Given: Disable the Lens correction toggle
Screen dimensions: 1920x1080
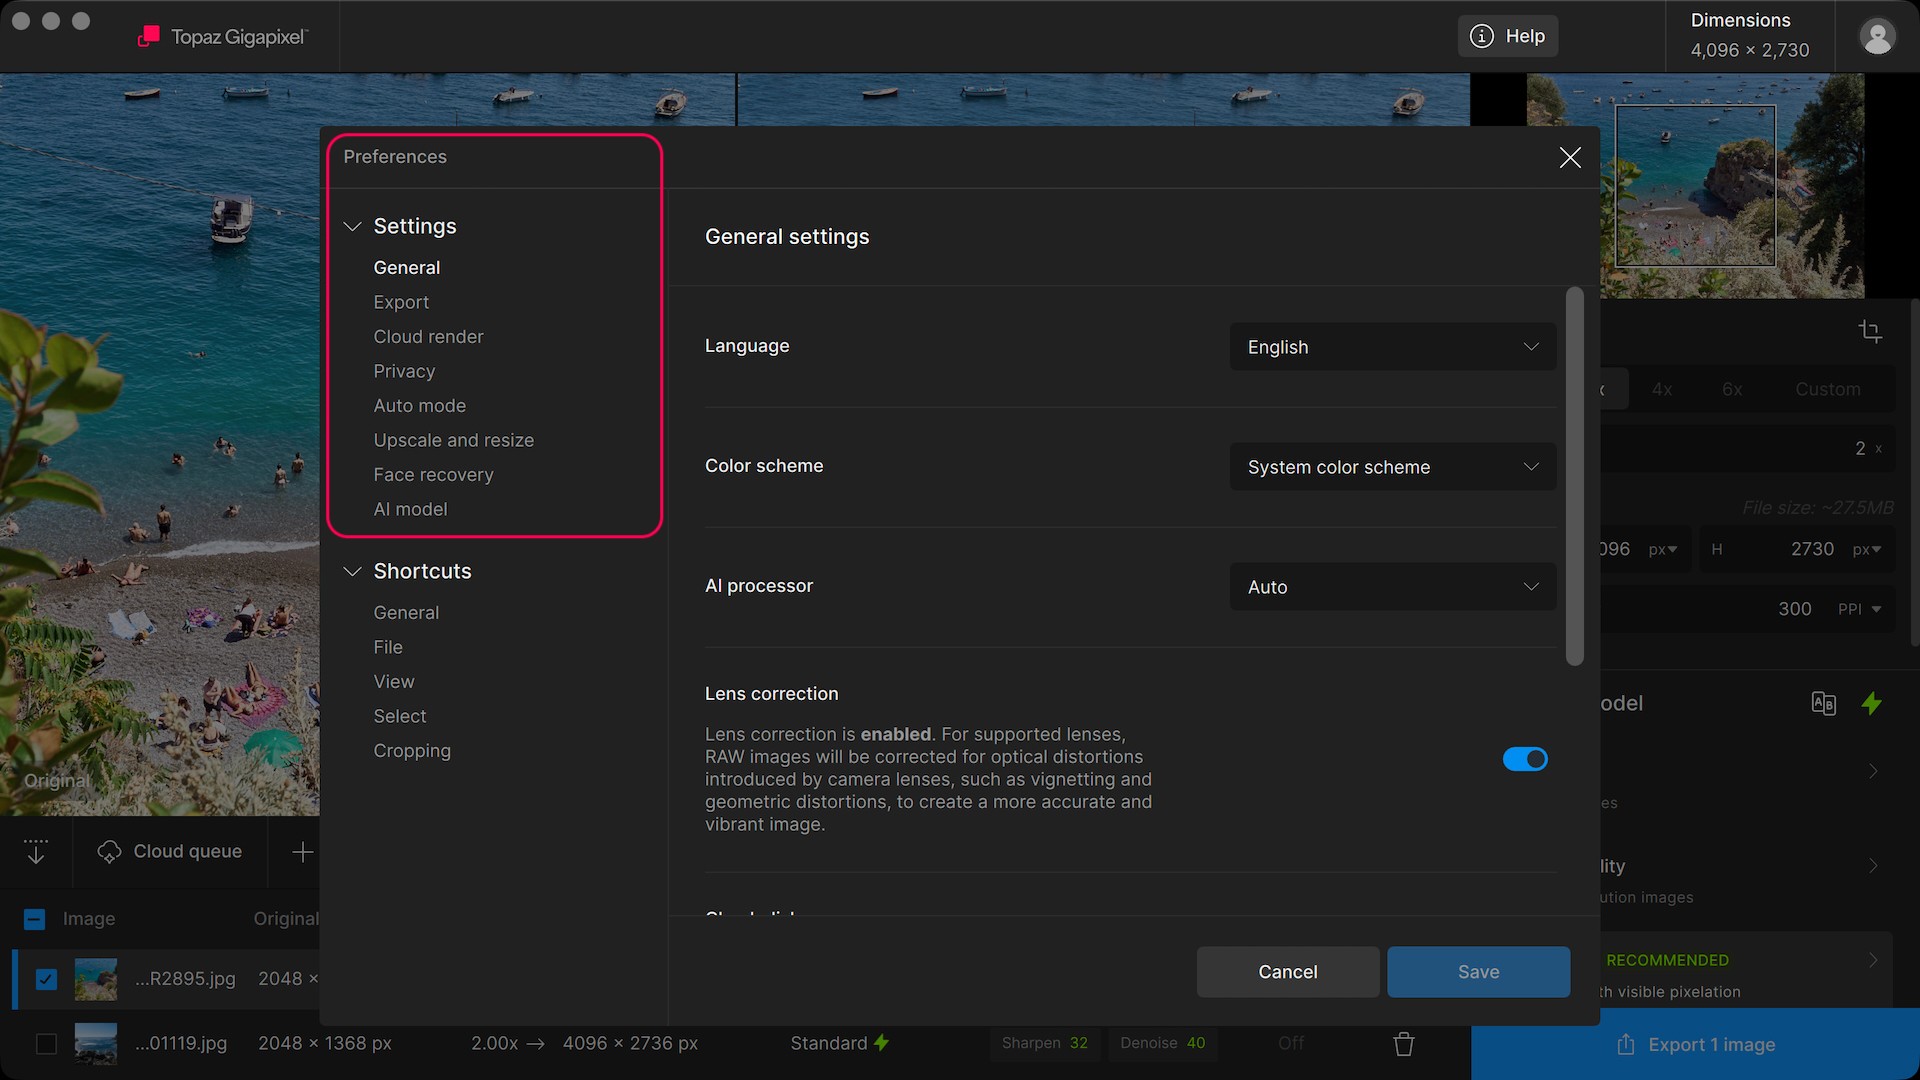Looking at the screenshot, I should pyautogui.click(x=1525, y=759).
